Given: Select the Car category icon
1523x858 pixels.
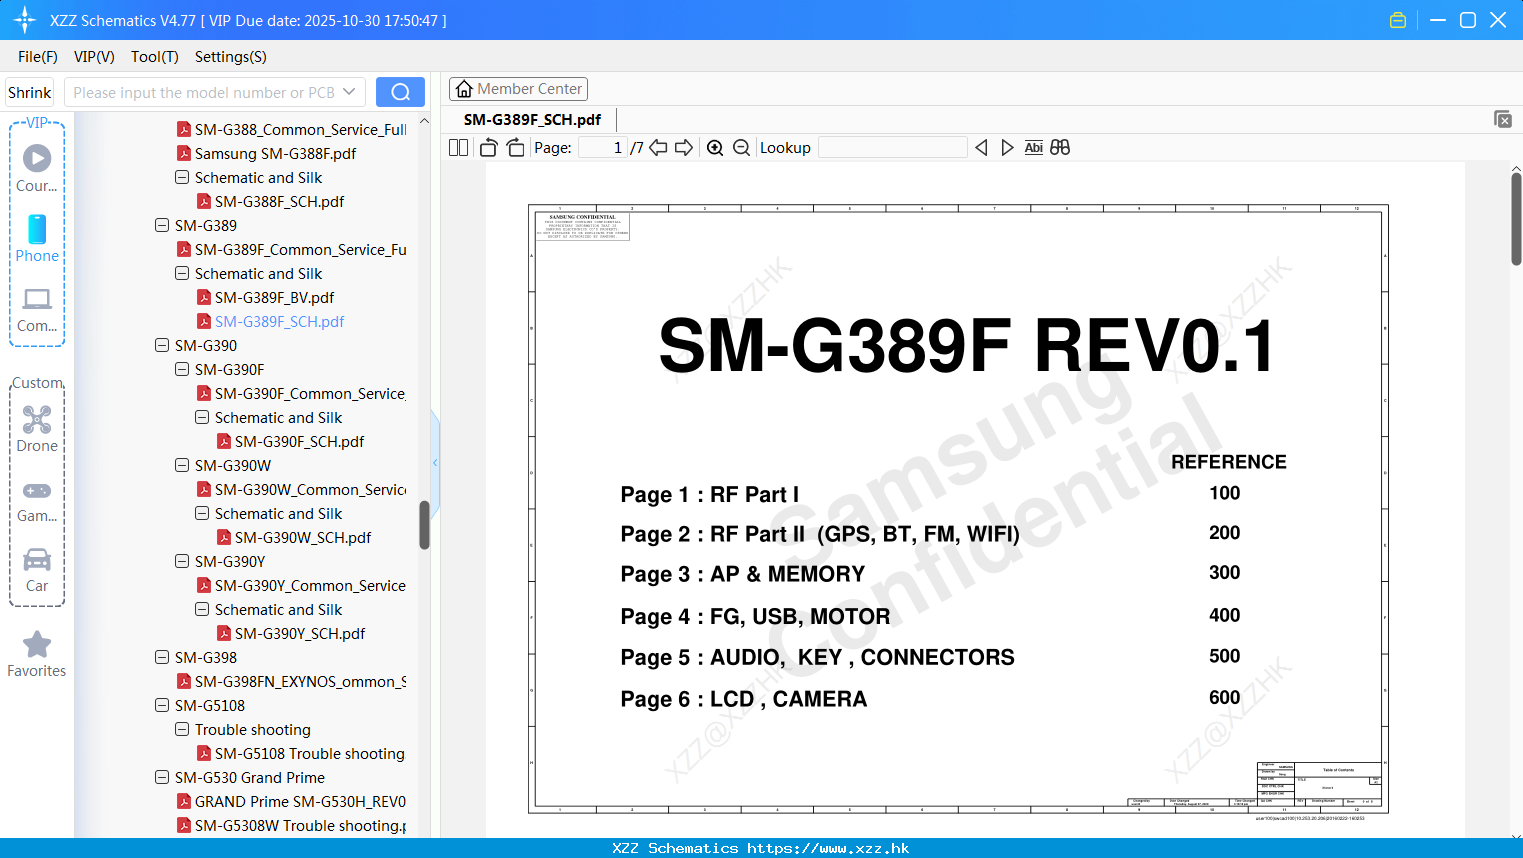Looking at the screenshot, I should (x=37, y=559).
